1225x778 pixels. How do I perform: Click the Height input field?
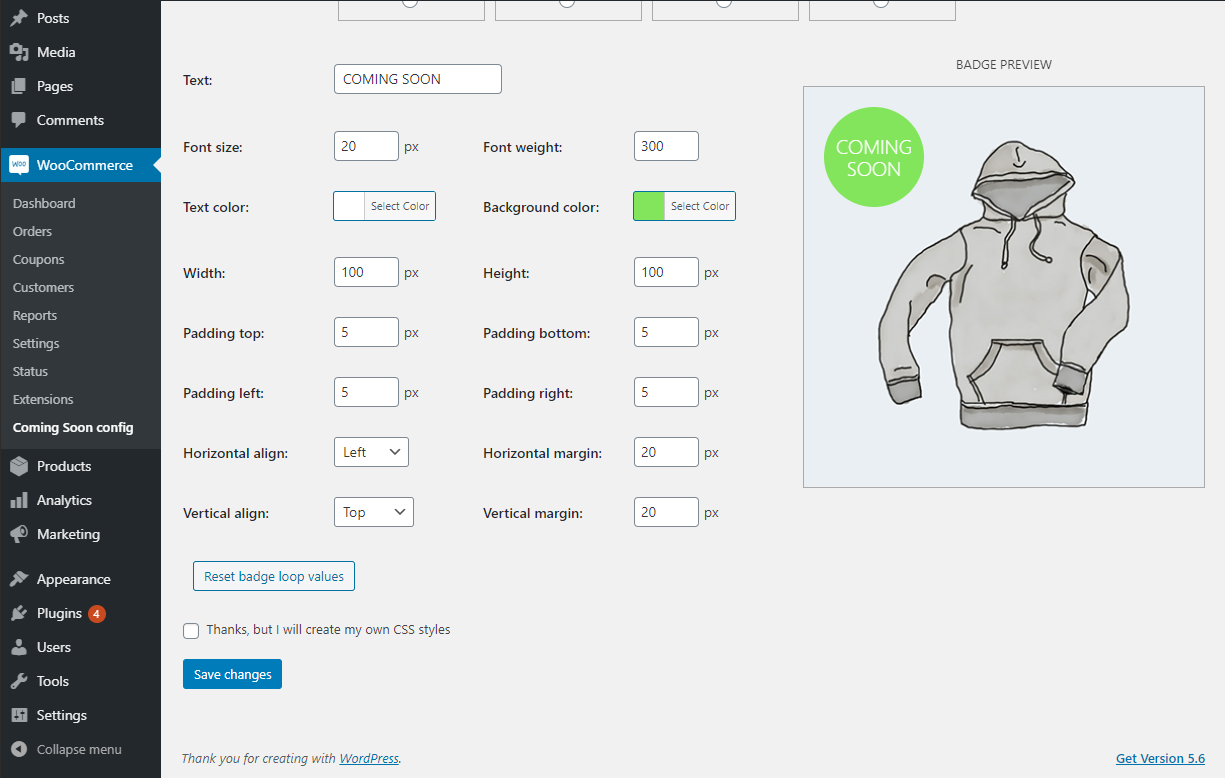pyautogui.click(x=666, y=272)
